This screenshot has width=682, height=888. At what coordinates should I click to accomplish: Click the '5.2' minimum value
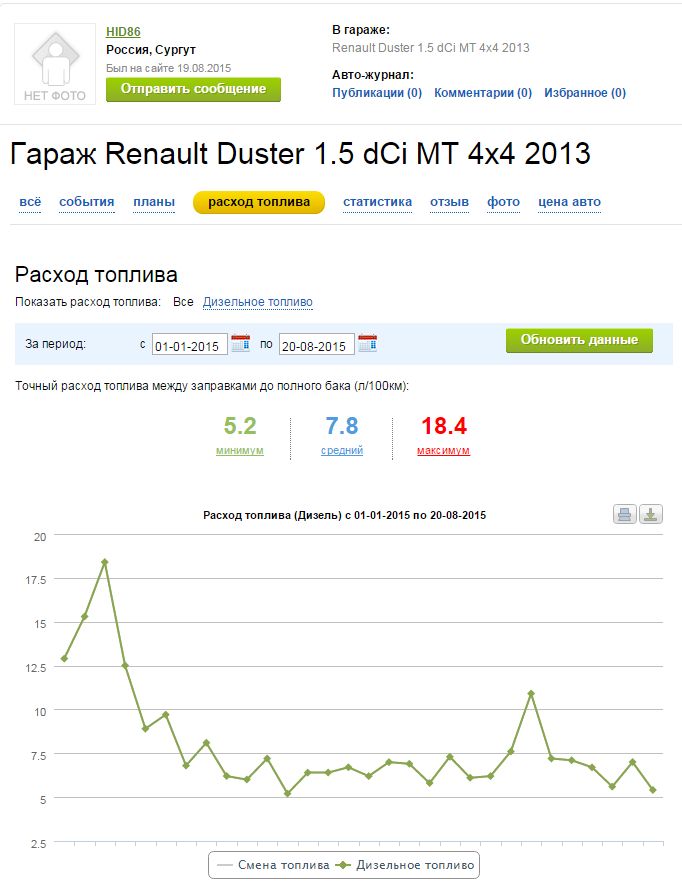[x=240, y=426]
